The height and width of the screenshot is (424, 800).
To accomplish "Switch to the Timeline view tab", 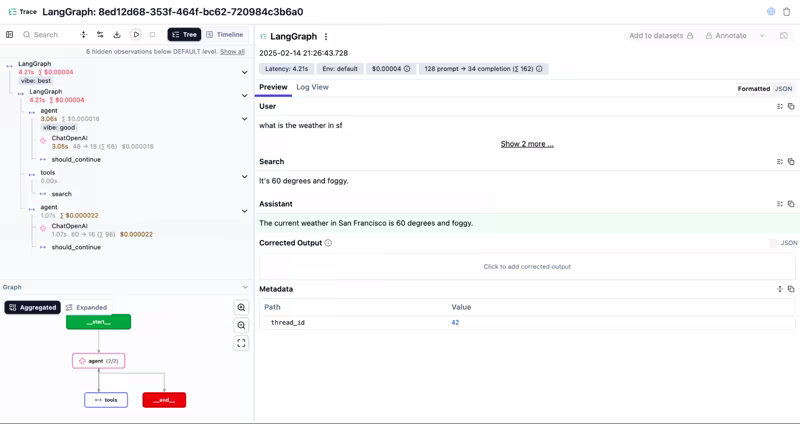I will [x=224, y=35].
